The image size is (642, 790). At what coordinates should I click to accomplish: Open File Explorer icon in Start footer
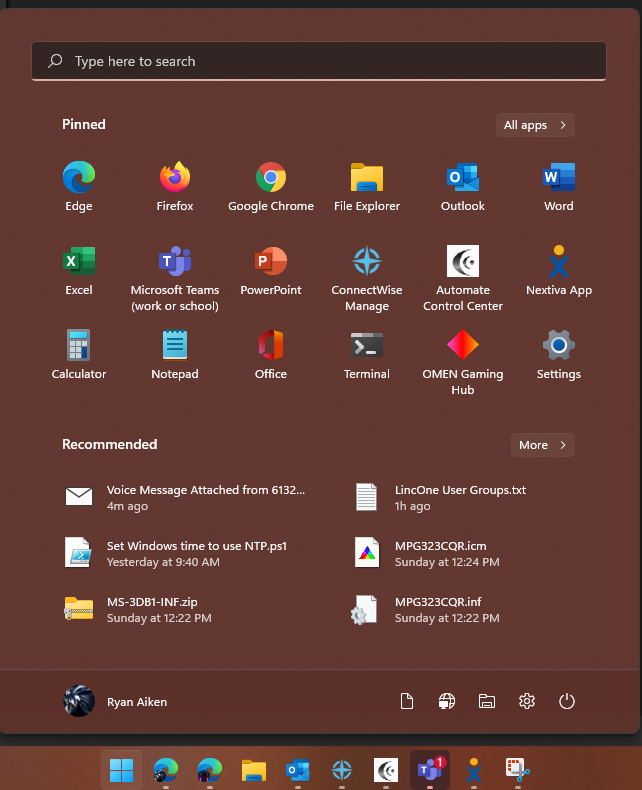(x=487, y=701)
